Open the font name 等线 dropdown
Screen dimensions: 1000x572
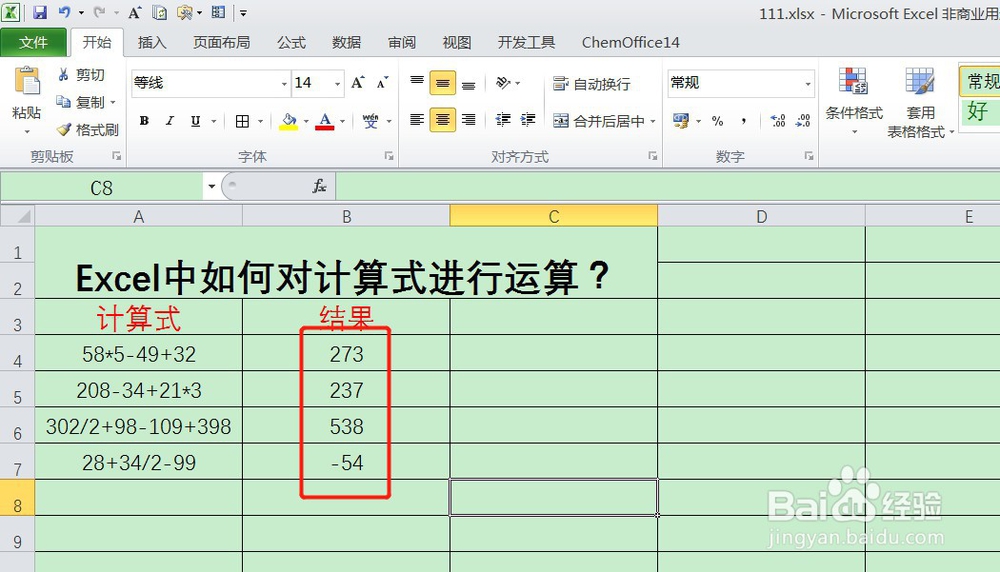coord(284,84)
